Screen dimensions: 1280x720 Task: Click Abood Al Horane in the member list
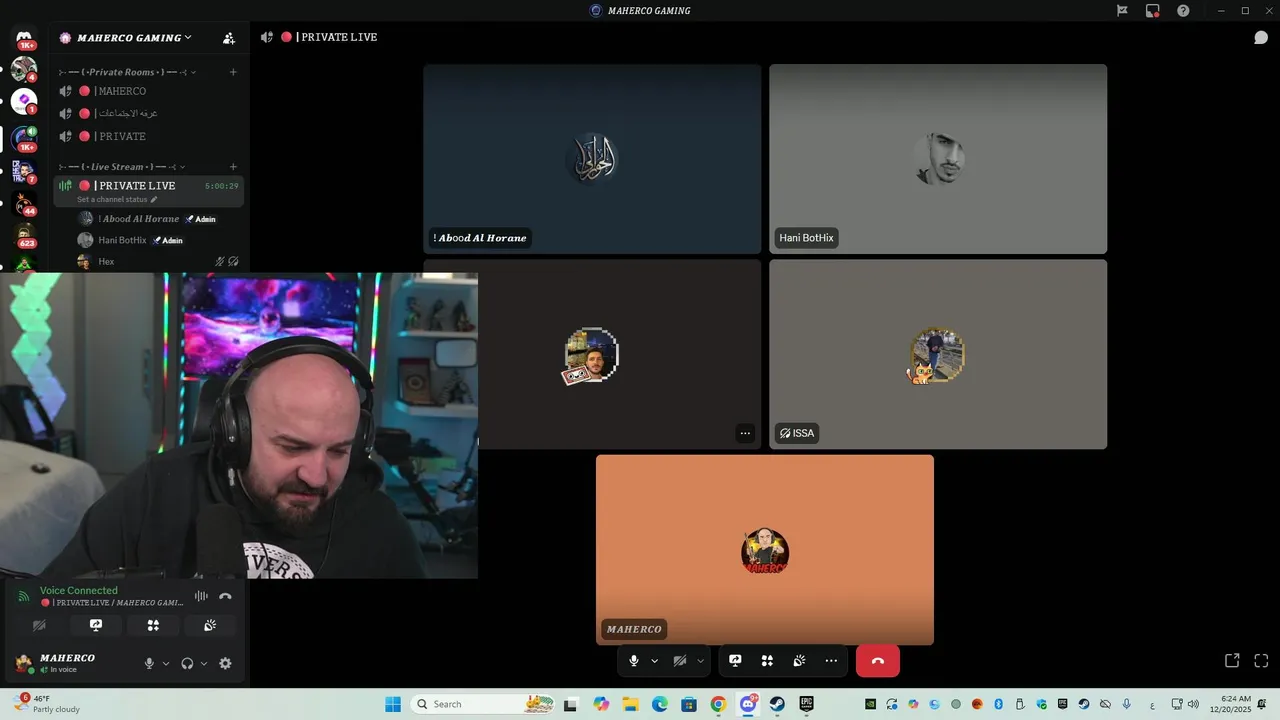point(148,219)
